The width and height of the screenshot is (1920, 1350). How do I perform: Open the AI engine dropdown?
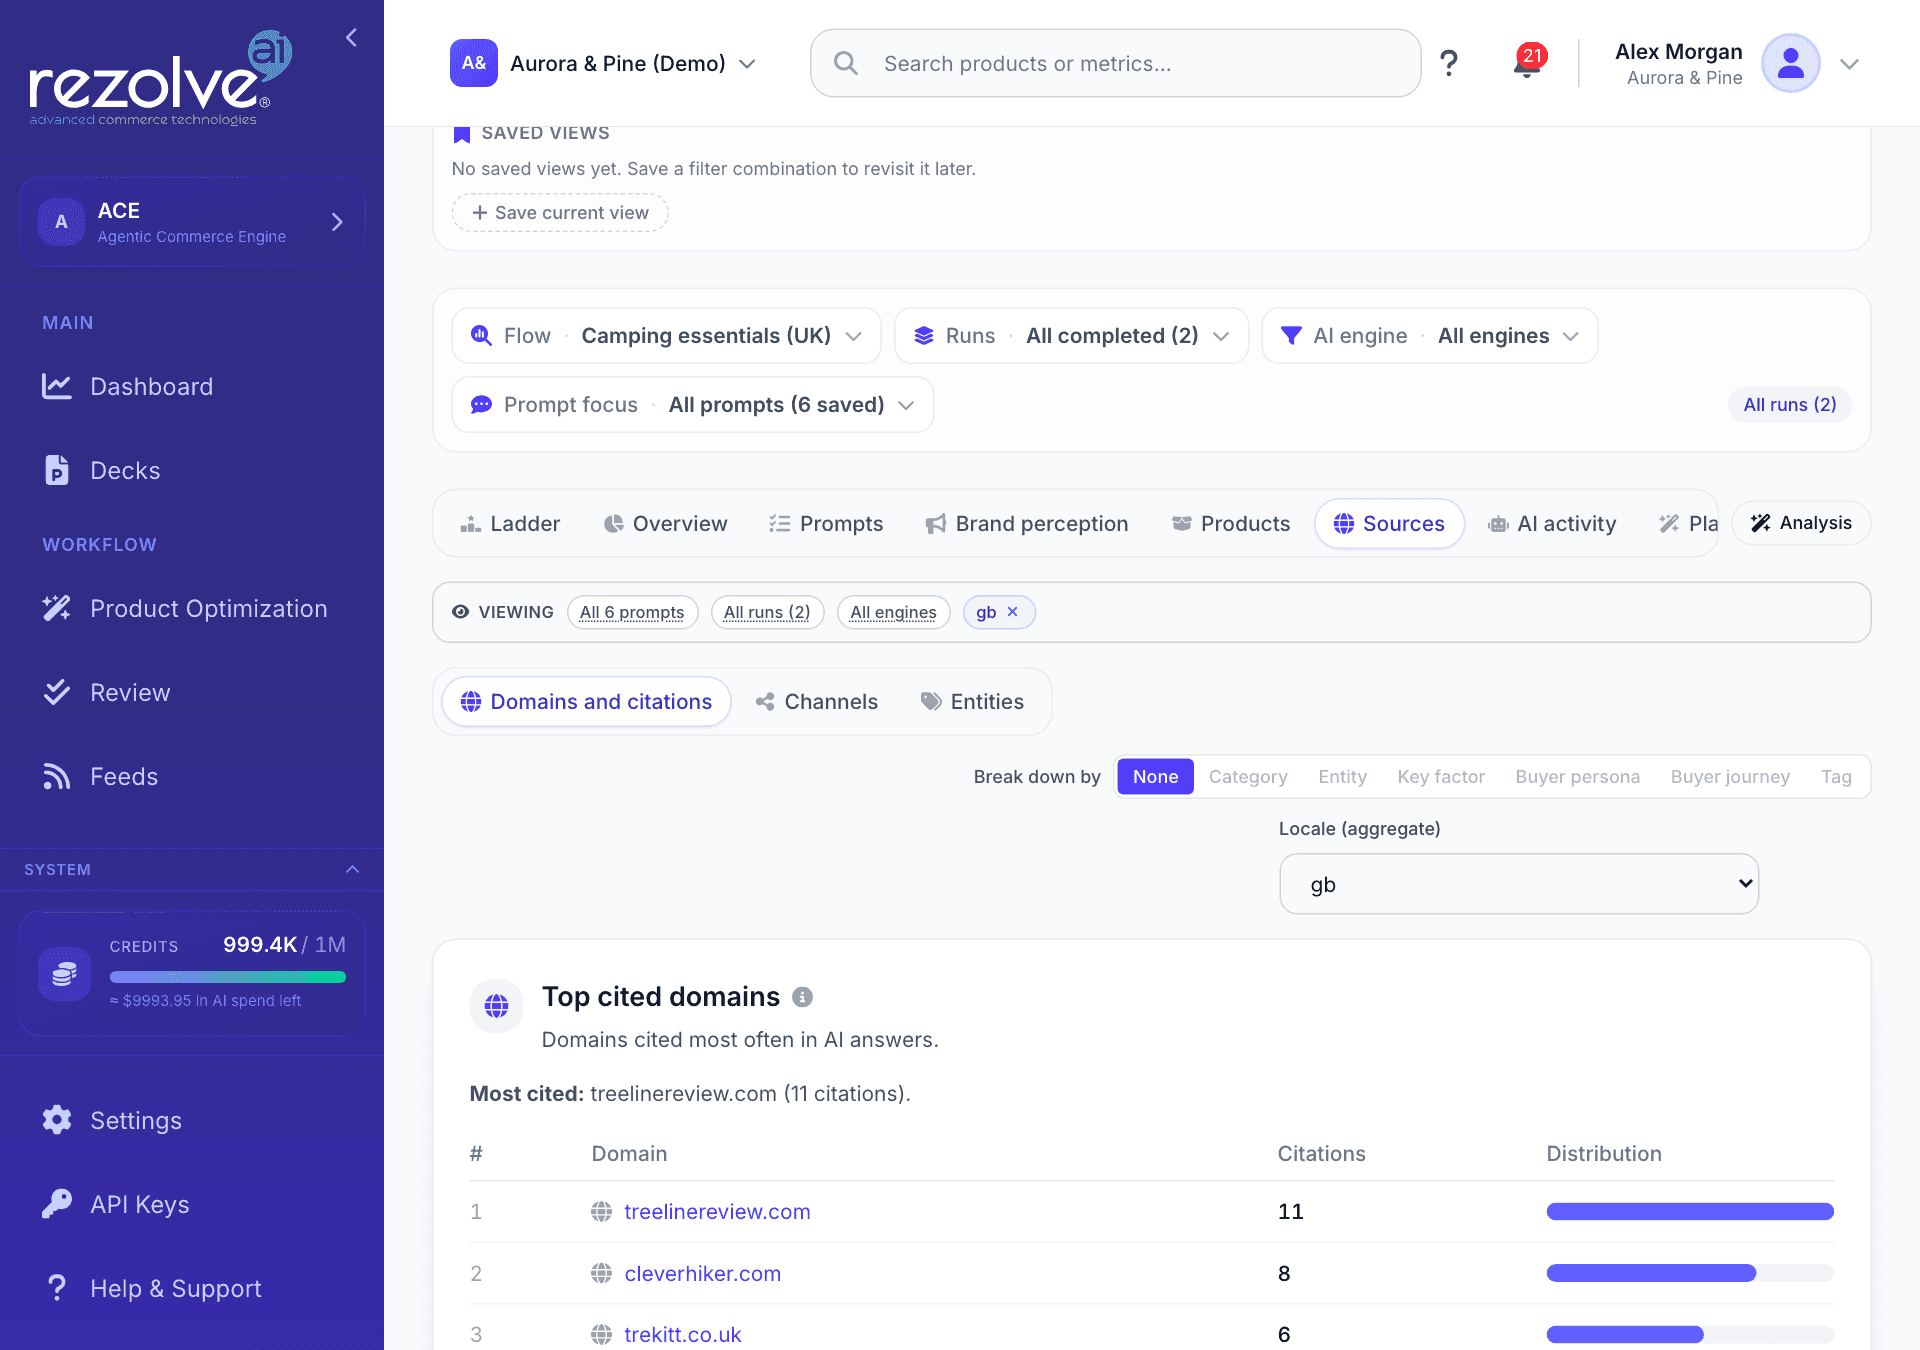[x=1430, y=336]
